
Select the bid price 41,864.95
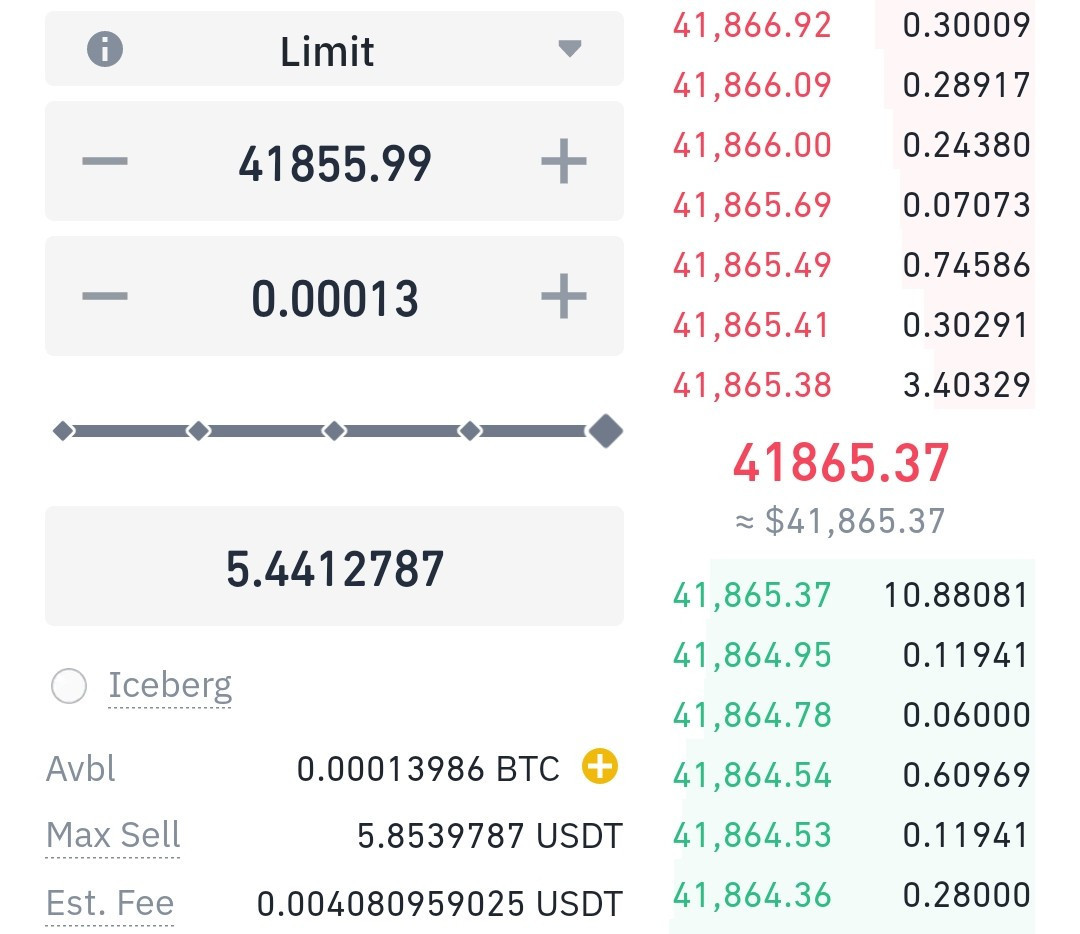(x=752, y=656)
